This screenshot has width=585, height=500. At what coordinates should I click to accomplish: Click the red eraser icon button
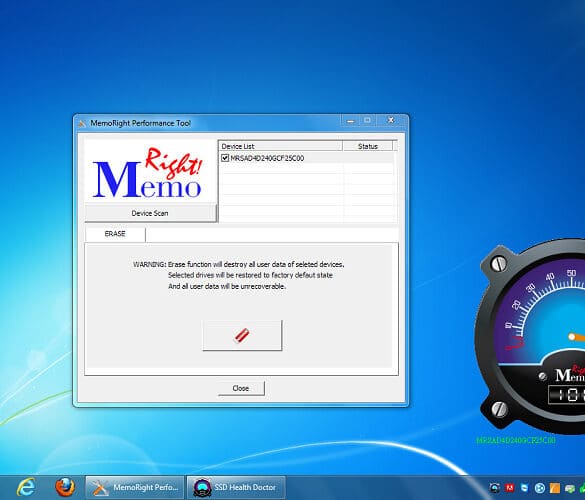tap(242, 335)
